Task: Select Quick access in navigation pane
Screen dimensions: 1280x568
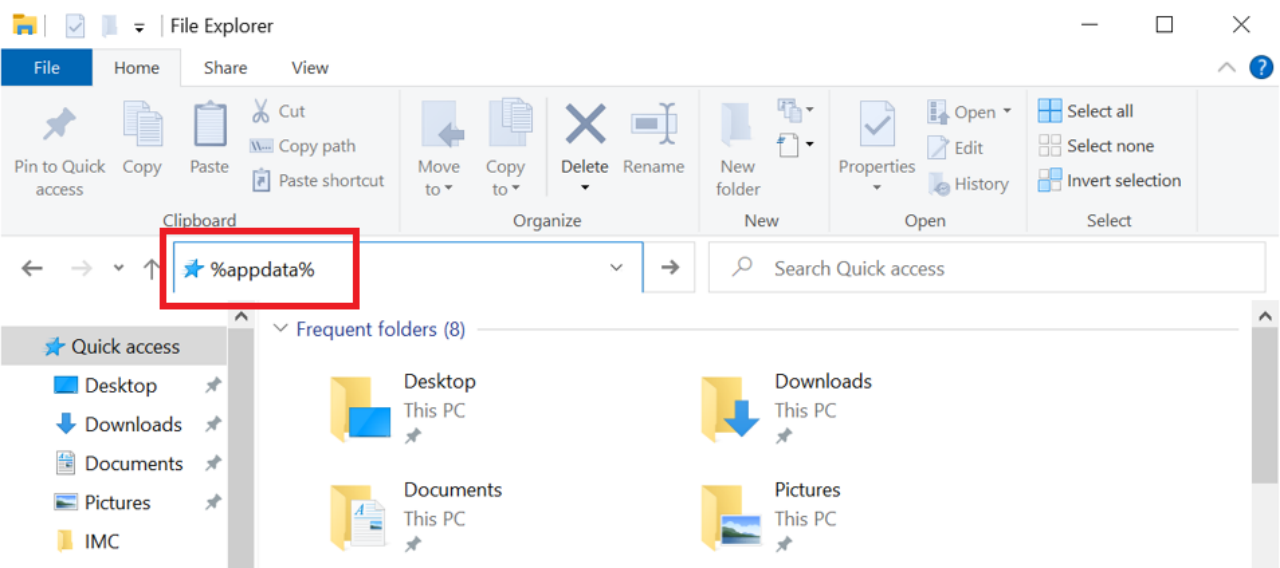Action: [113, 347]
